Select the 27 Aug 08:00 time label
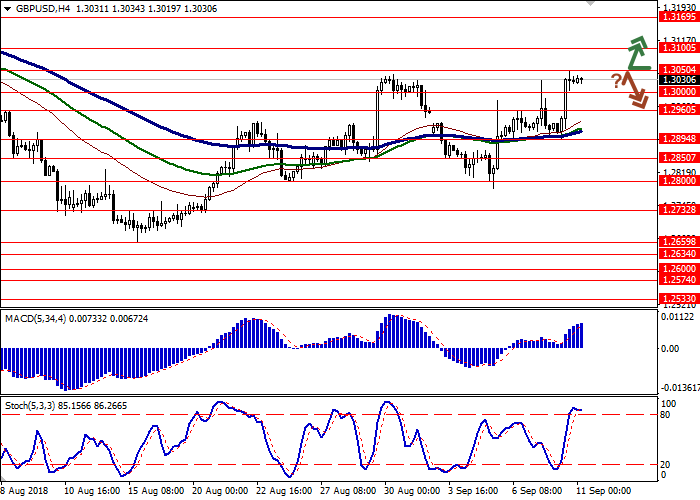Image resolution: width=700 pixels, height=500 pixels. [x=348, y=491]
